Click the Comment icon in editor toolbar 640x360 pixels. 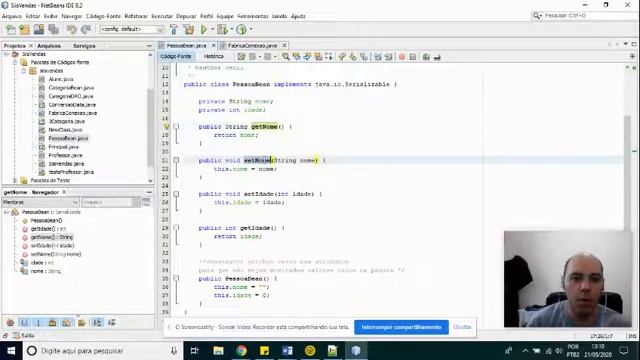click(426, 57)
